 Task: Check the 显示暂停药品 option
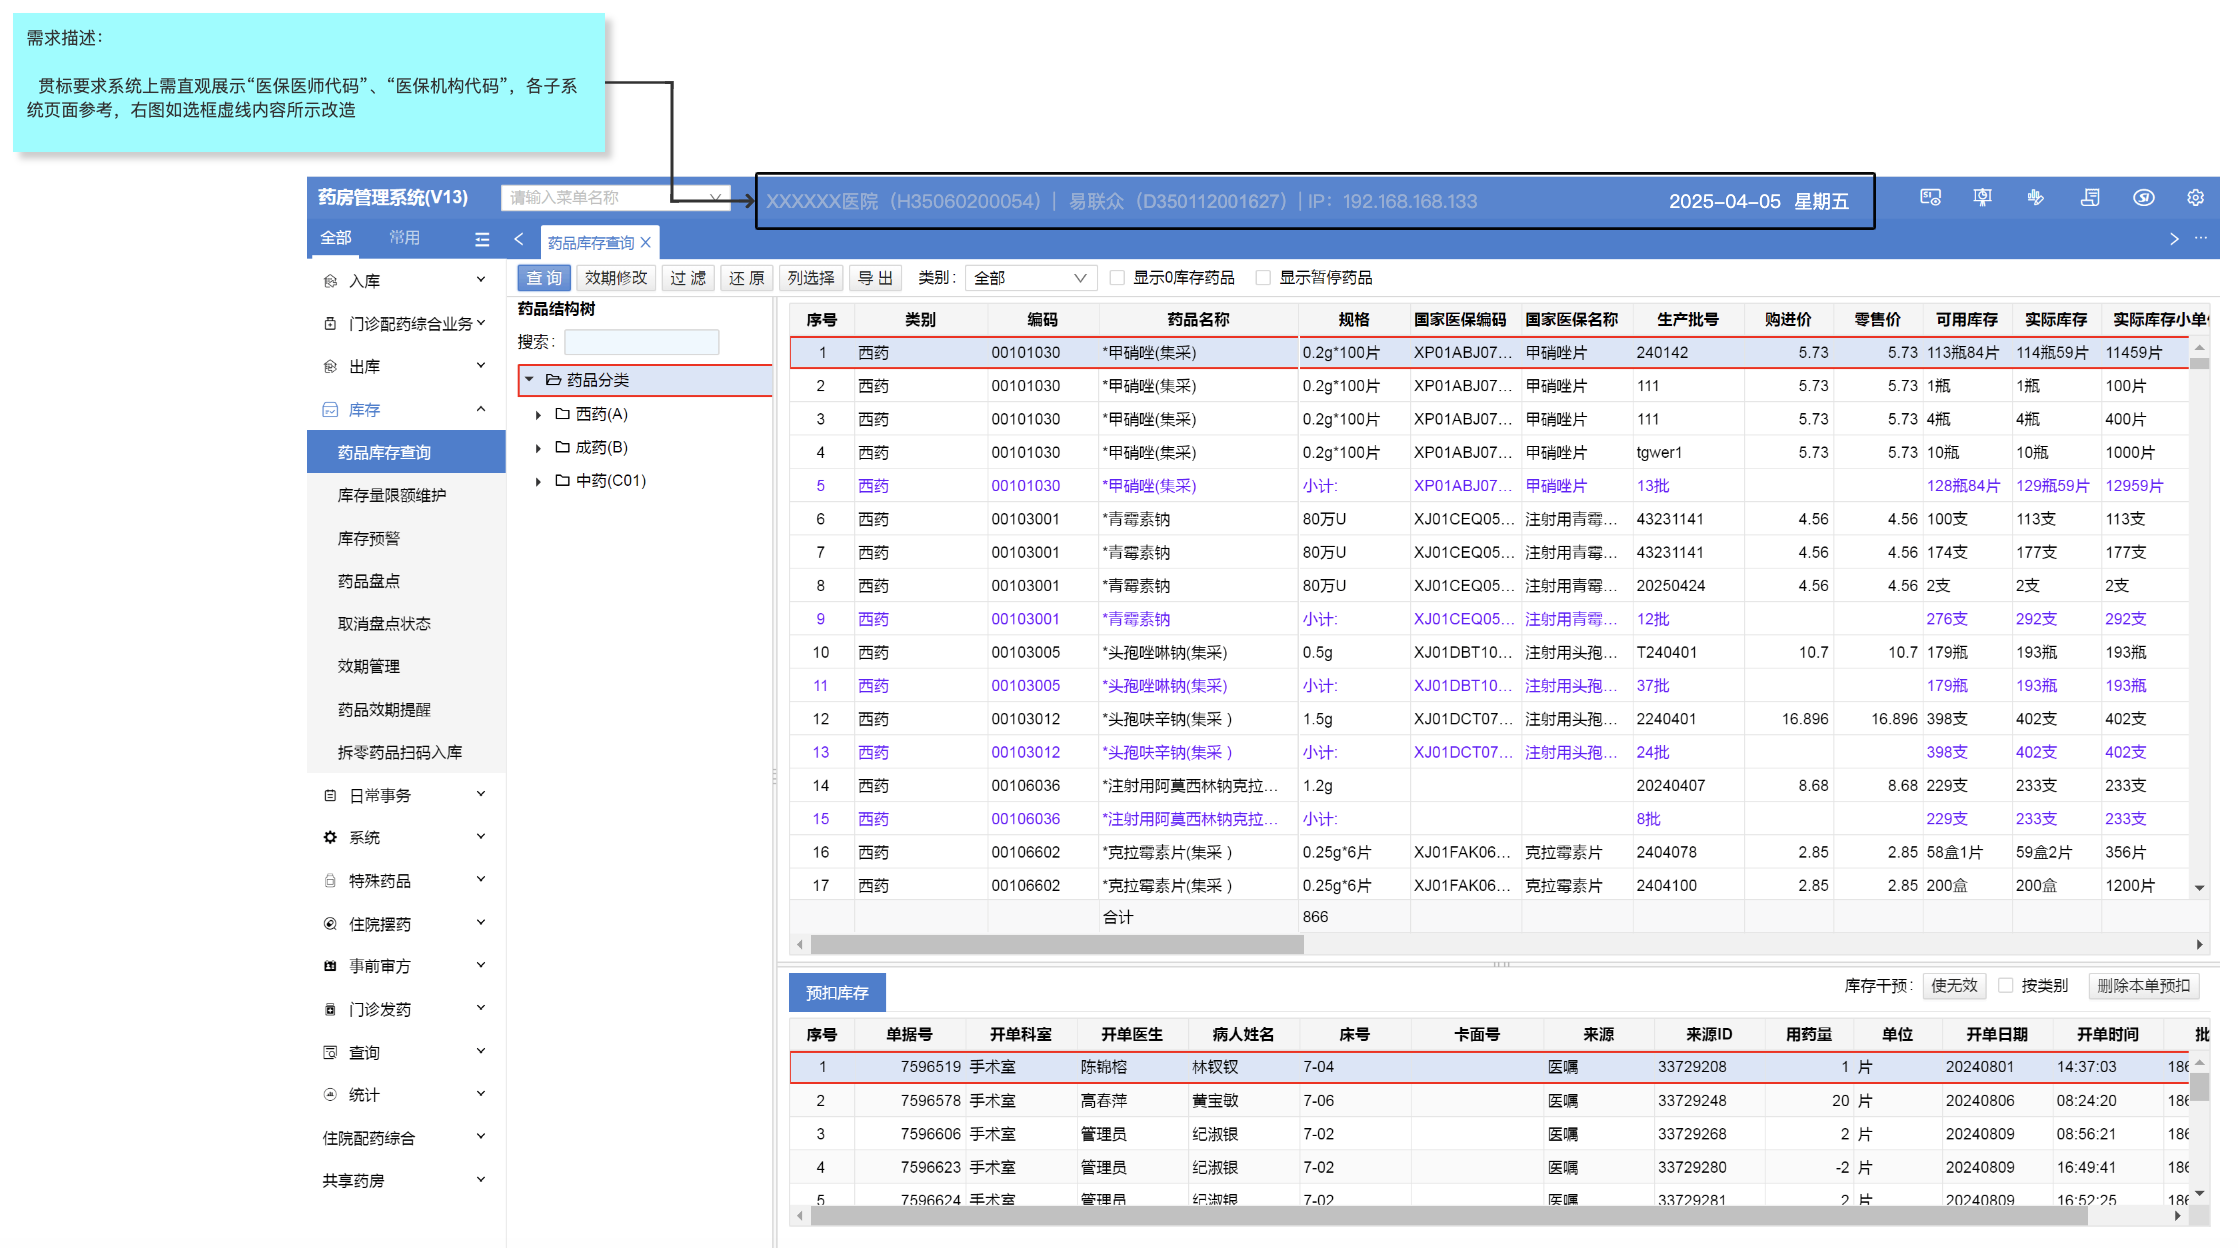pyautogui.click(x=1264, y=278)
